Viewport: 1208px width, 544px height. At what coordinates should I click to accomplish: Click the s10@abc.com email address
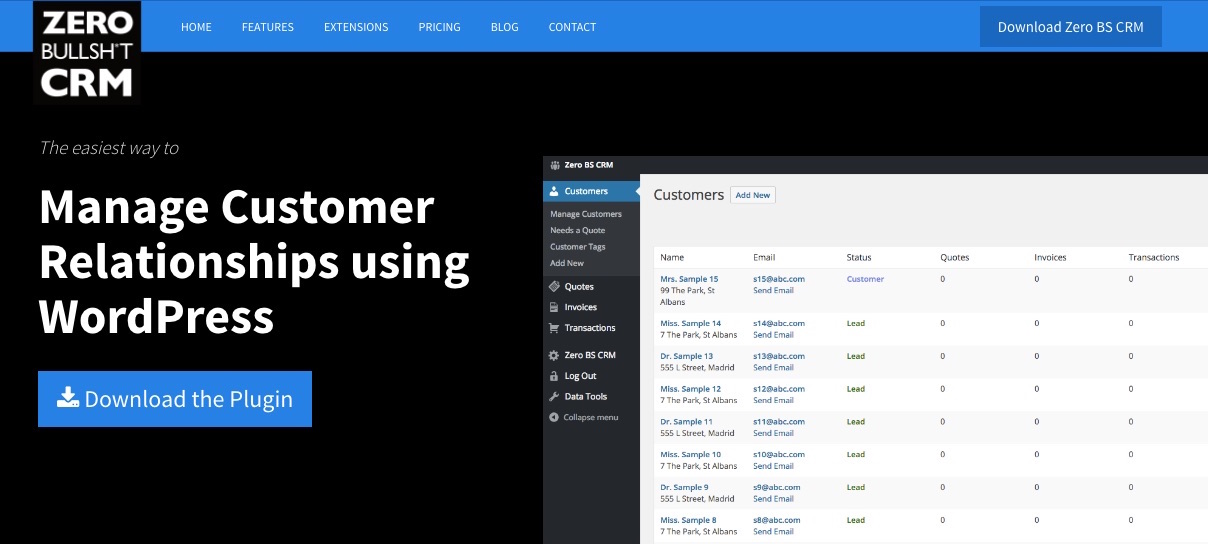coord(779,454)
